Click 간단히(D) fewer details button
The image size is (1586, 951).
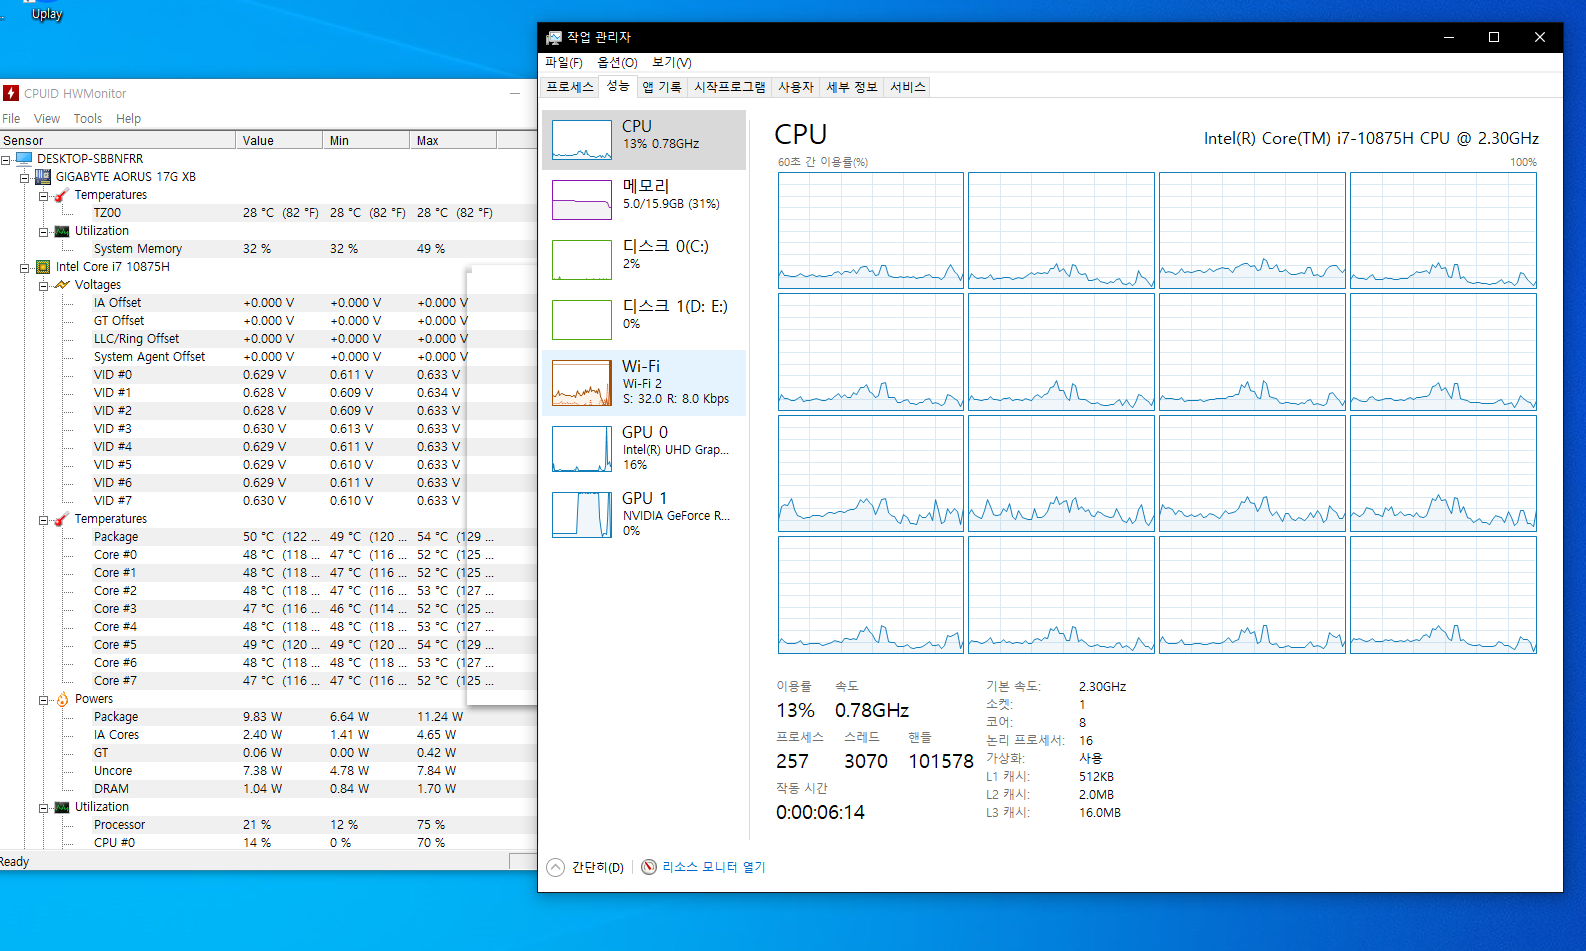585,867
